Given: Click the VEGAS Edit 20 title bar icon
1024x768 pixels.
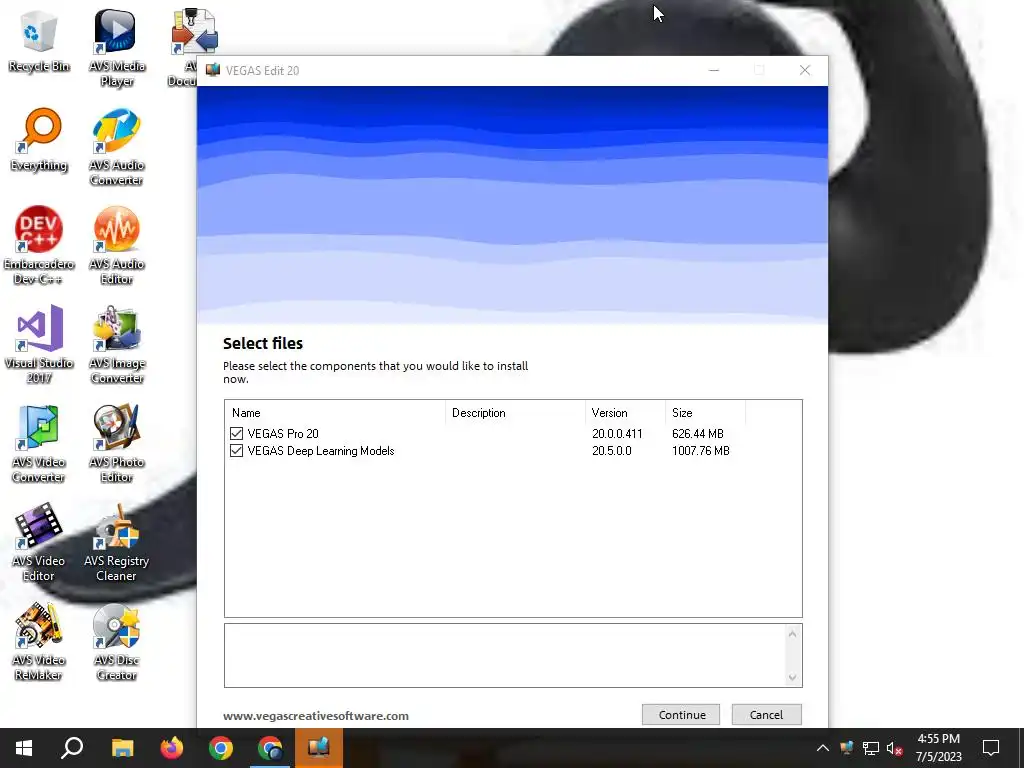Looking at the screenshot, I should pos(213,70).
